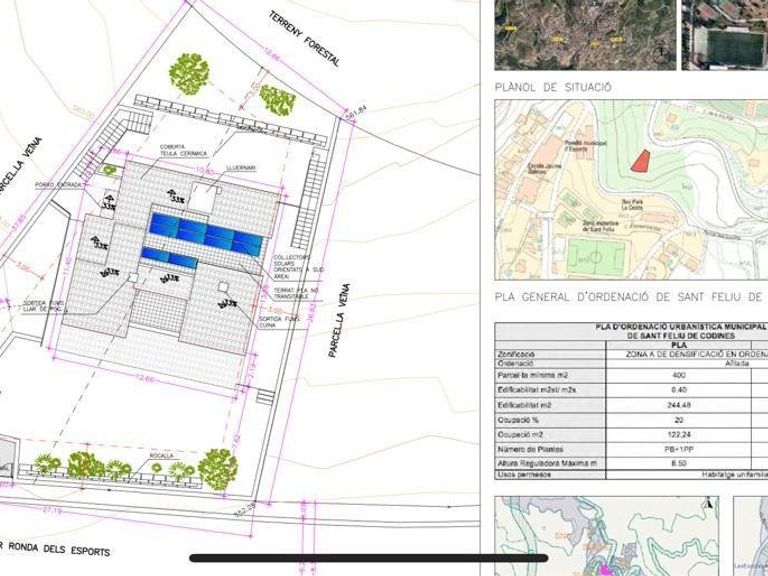This screenshot has width=768, height=576.
Task: Click the 'Zona esportiva de Sant Feliu' map label
Action: tap(600, 225)
